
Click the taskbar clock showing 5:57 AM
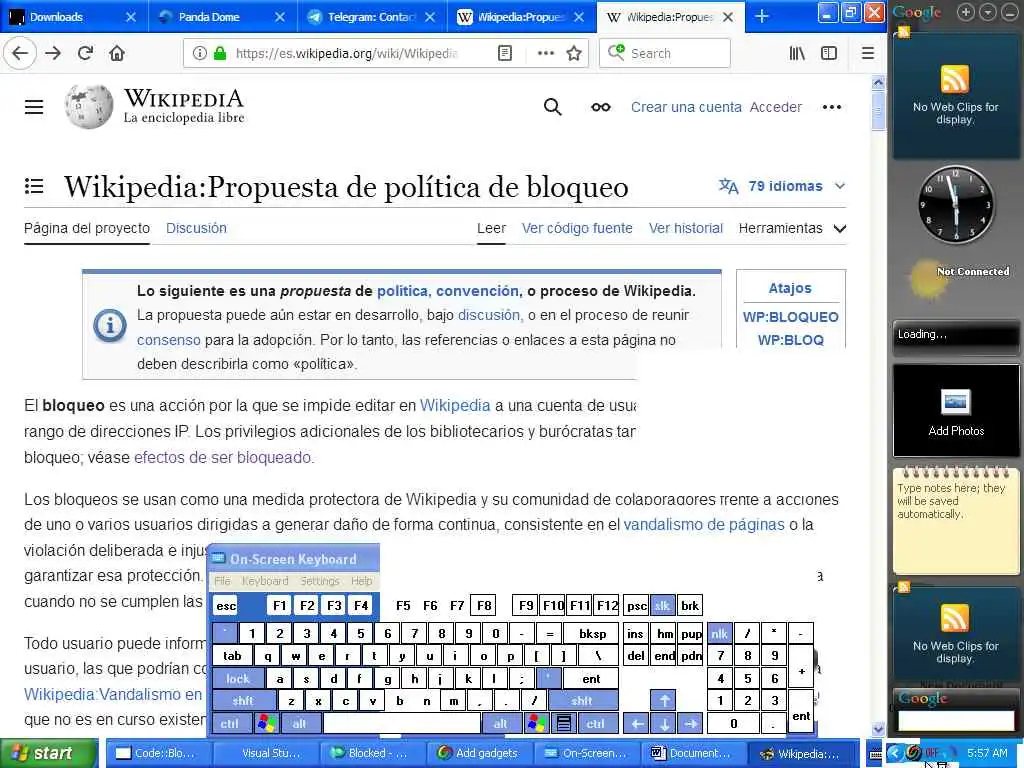point(987,753)
